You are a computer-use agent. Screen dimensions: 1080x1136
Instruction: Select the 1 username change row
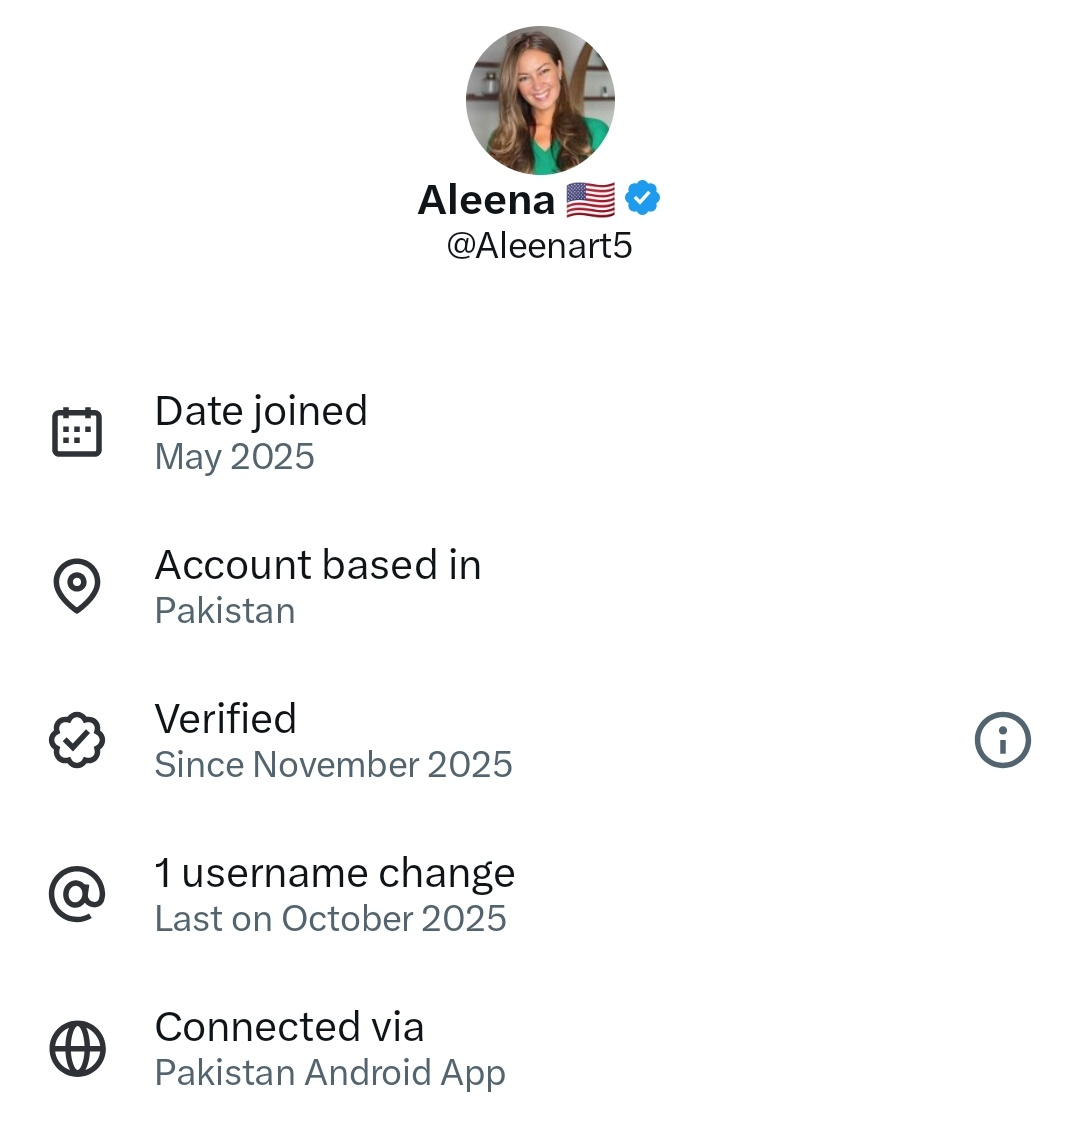[334, 873]
